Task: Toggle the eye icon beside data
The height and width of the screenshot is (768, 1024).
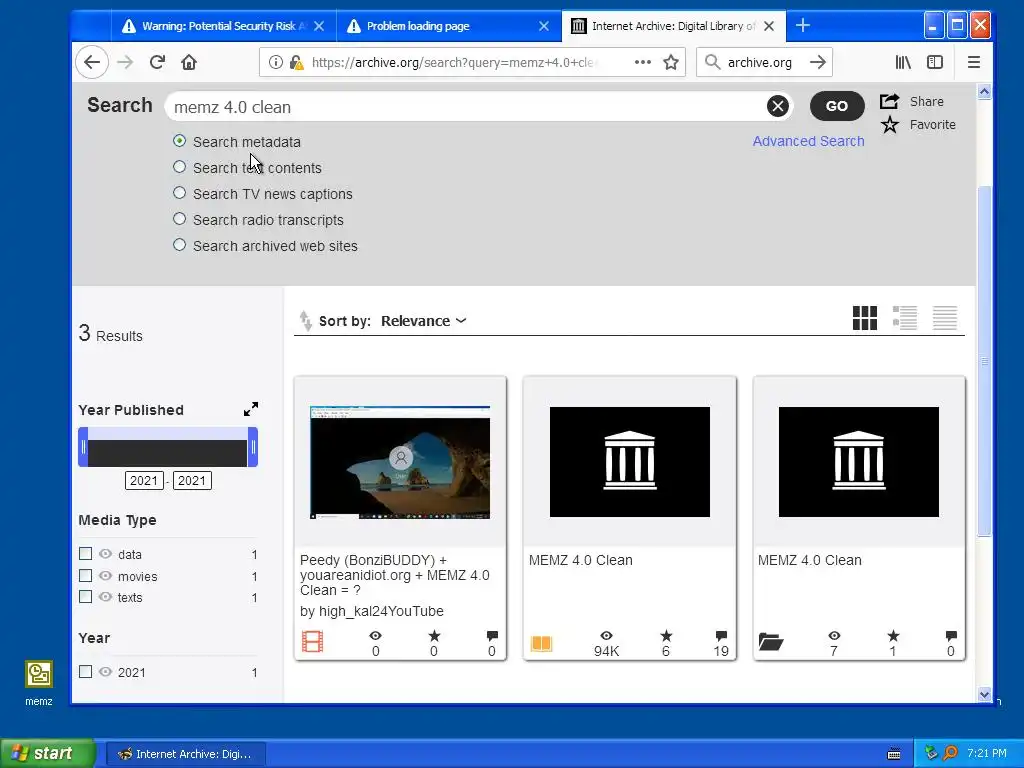Action: click(105, 554)
